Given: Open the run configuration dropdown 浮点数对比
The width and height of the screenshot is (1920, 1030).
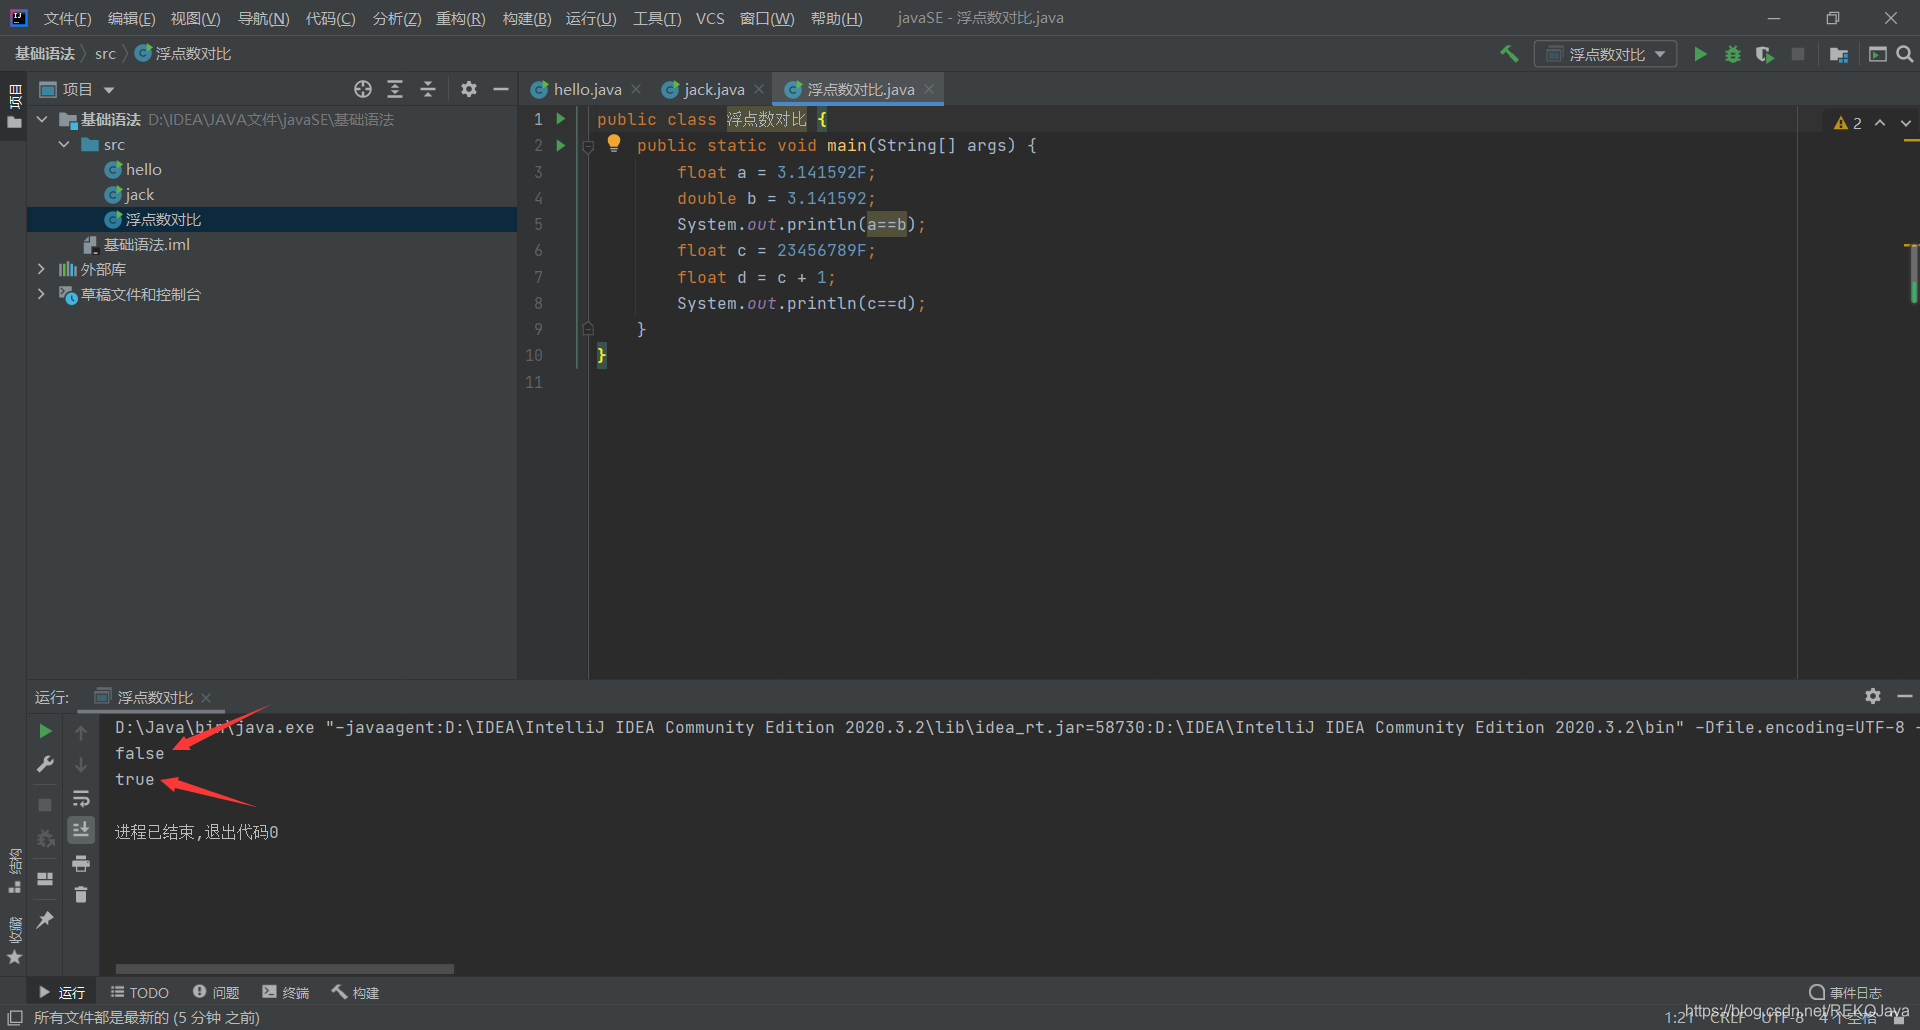Looking at the screenshot, I should pos(1606,54).
